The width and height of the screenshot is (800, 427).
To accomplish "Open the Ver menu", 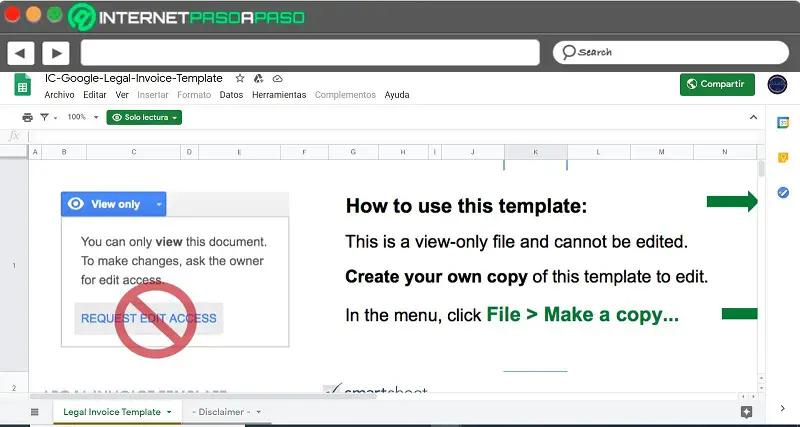I will [122, 95].
